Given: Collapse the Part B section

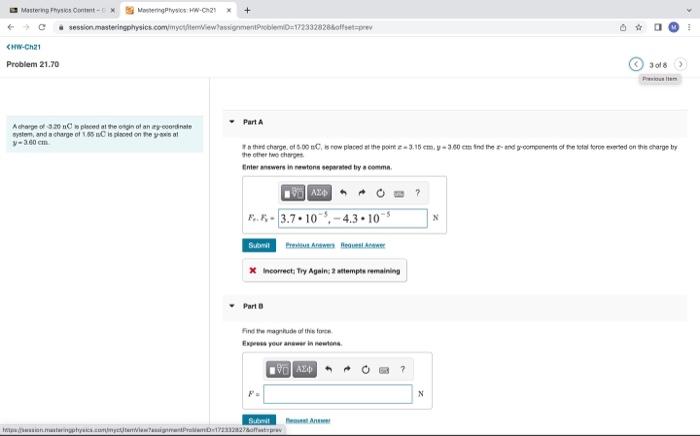Looking at the screenshot, I should click(x=232, y=306).
